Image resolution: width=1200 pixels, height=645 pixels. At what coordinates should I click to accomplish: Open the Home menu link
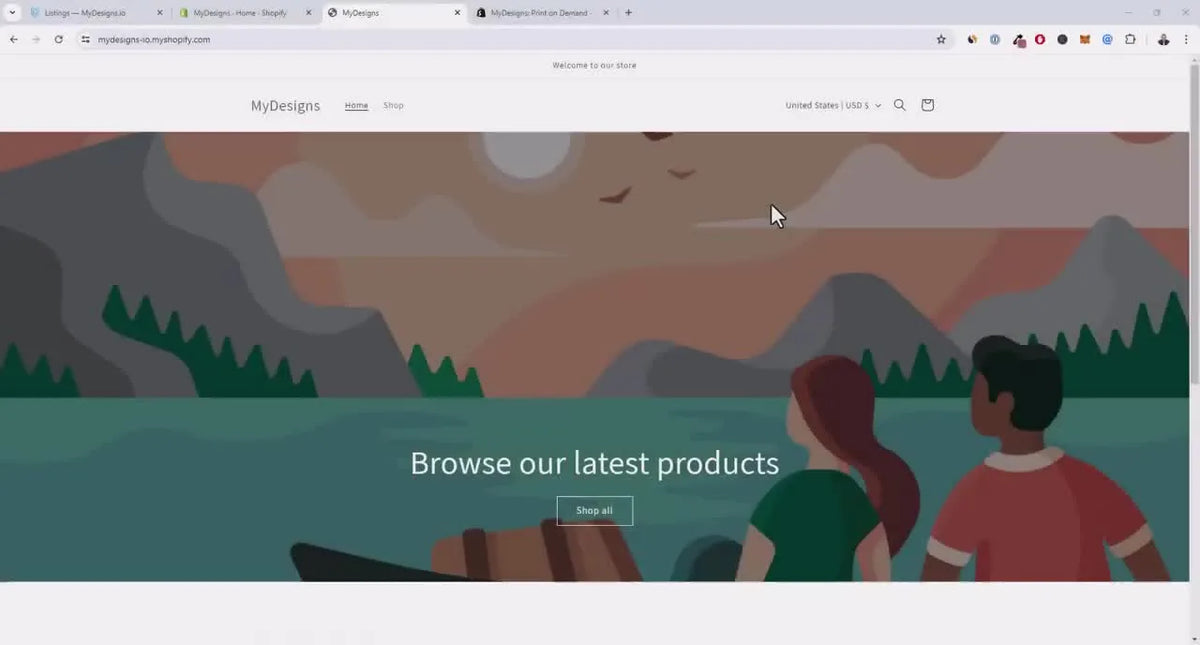[x=356, y=105]
